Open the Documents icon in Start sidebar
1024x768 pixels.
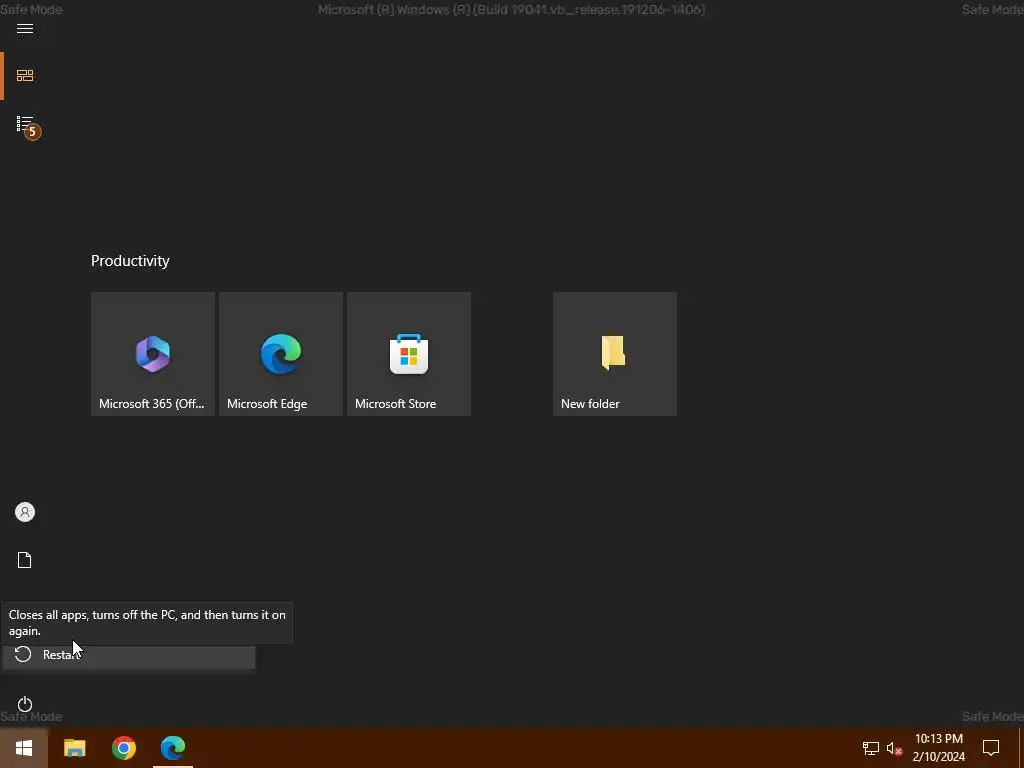25,560
